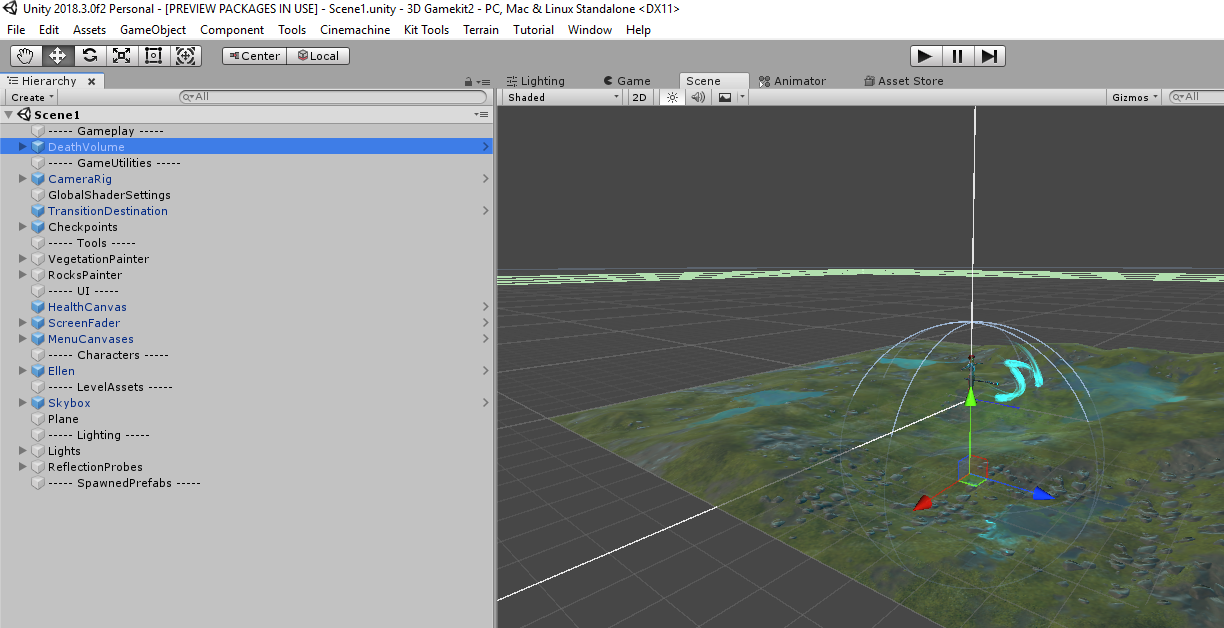Screen dimensions: 1224x628
Task: Select the Scale tool
Action: click(122, 56)
